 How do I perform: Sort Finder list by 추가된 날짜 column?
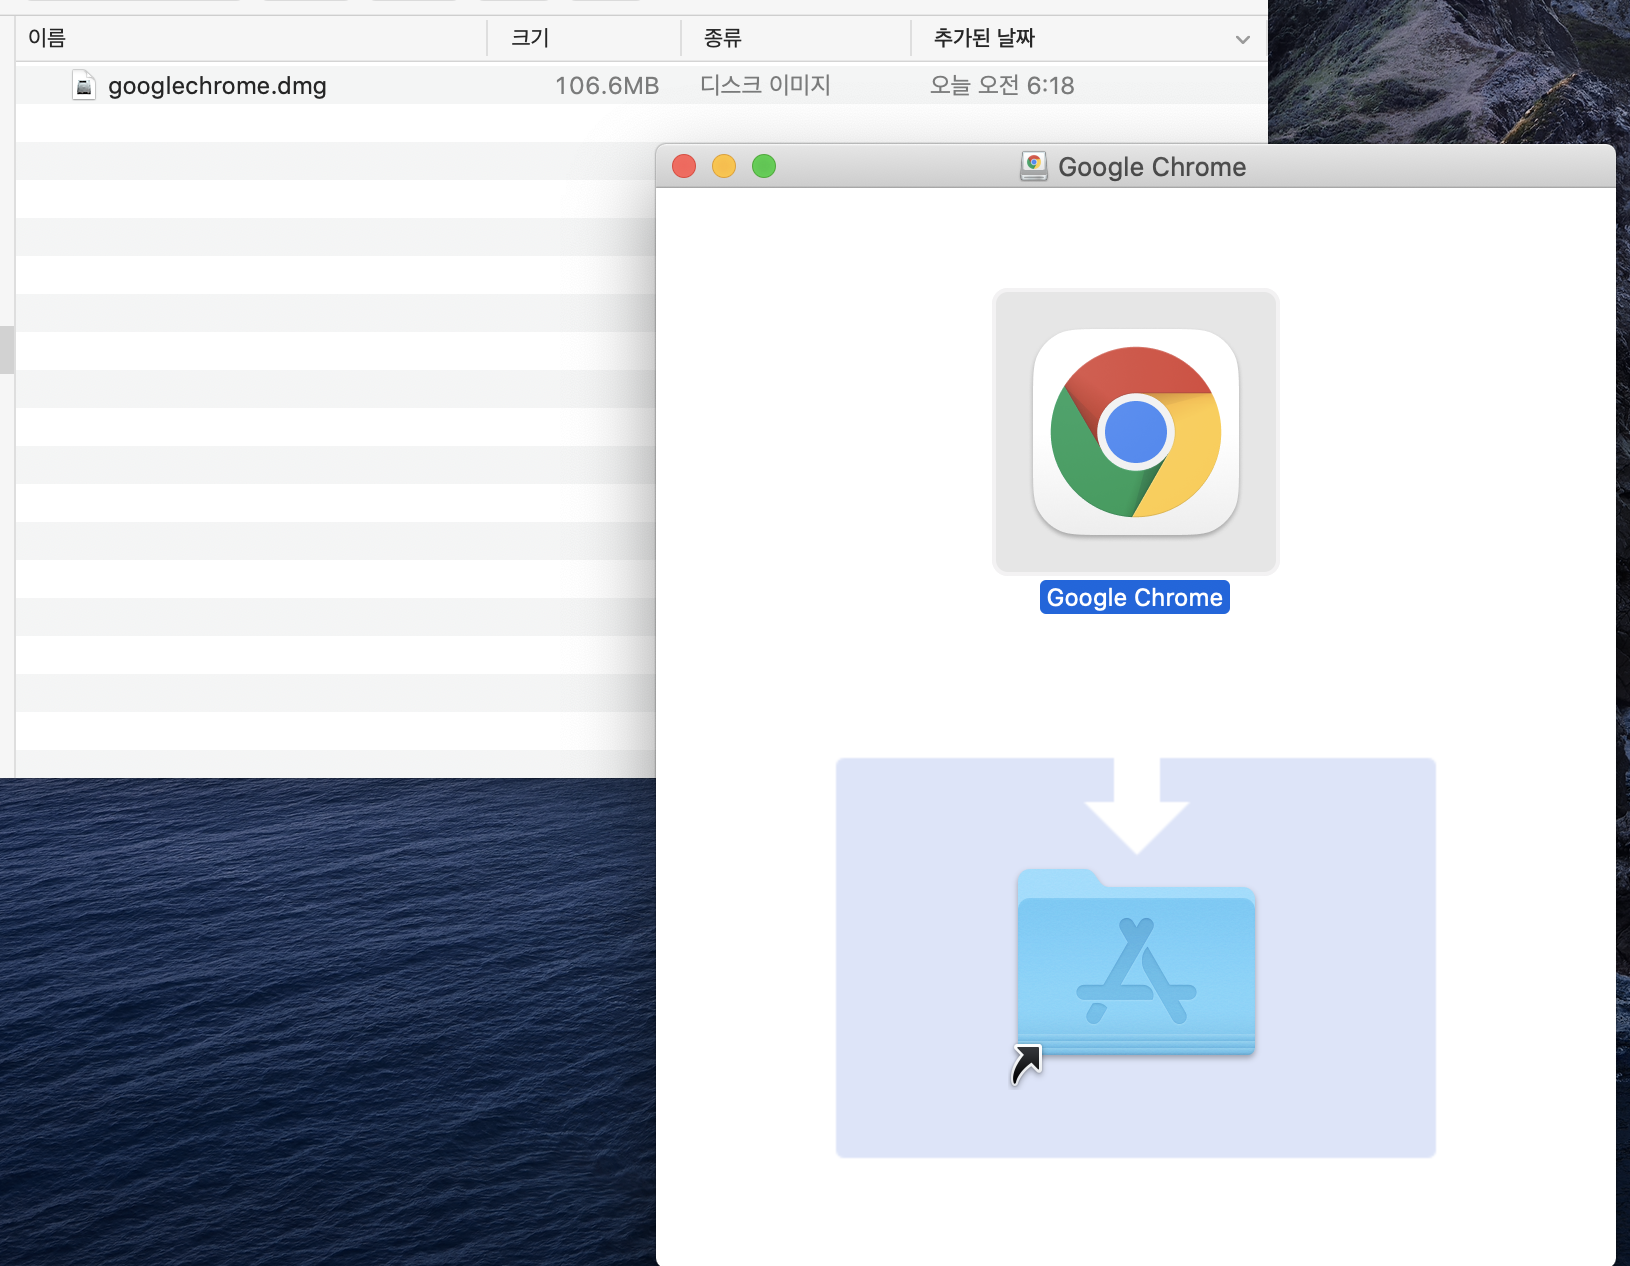(x=984, y=38)
